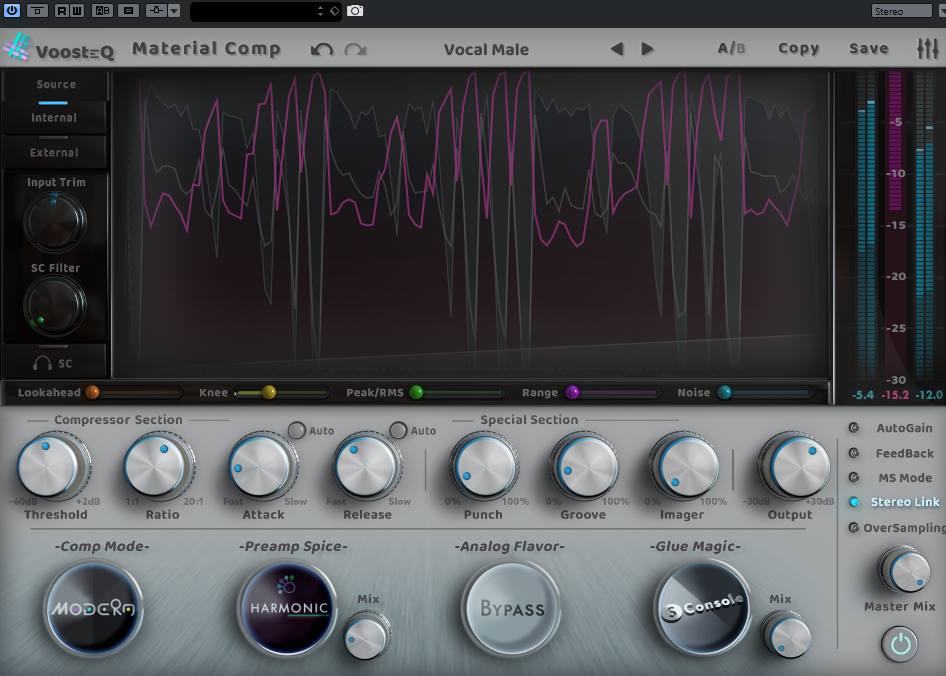Open the Vocal Male preset menu
Viewport: 946px width, 676px height.
click(486, 49)
